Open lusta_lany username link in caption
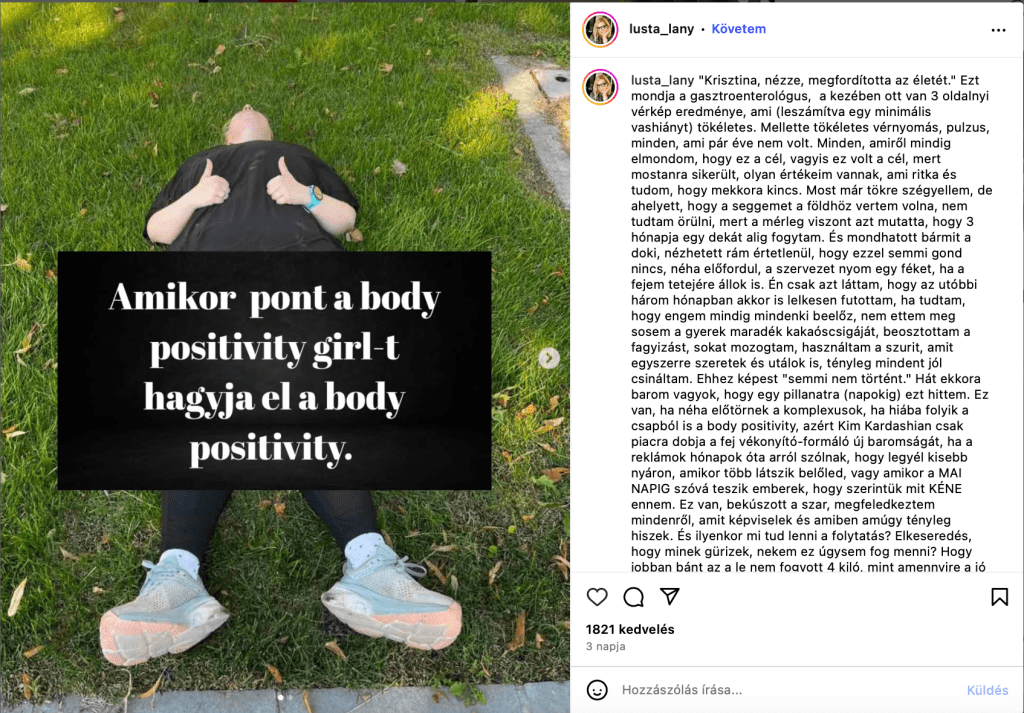1024x713 pixels. click(x=662, y=80)
